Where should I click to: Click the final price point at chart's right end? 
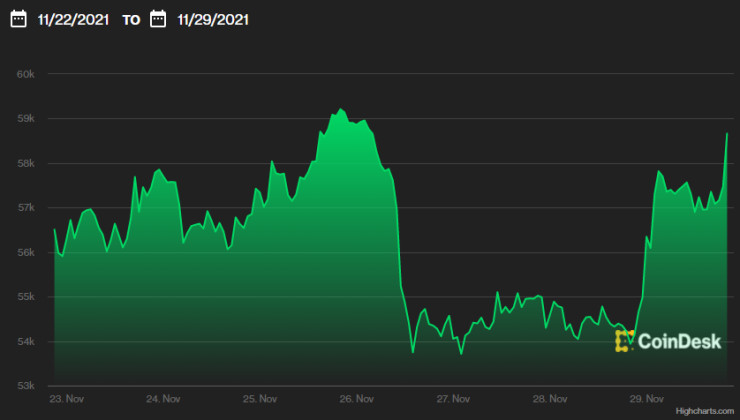[727, 134]
